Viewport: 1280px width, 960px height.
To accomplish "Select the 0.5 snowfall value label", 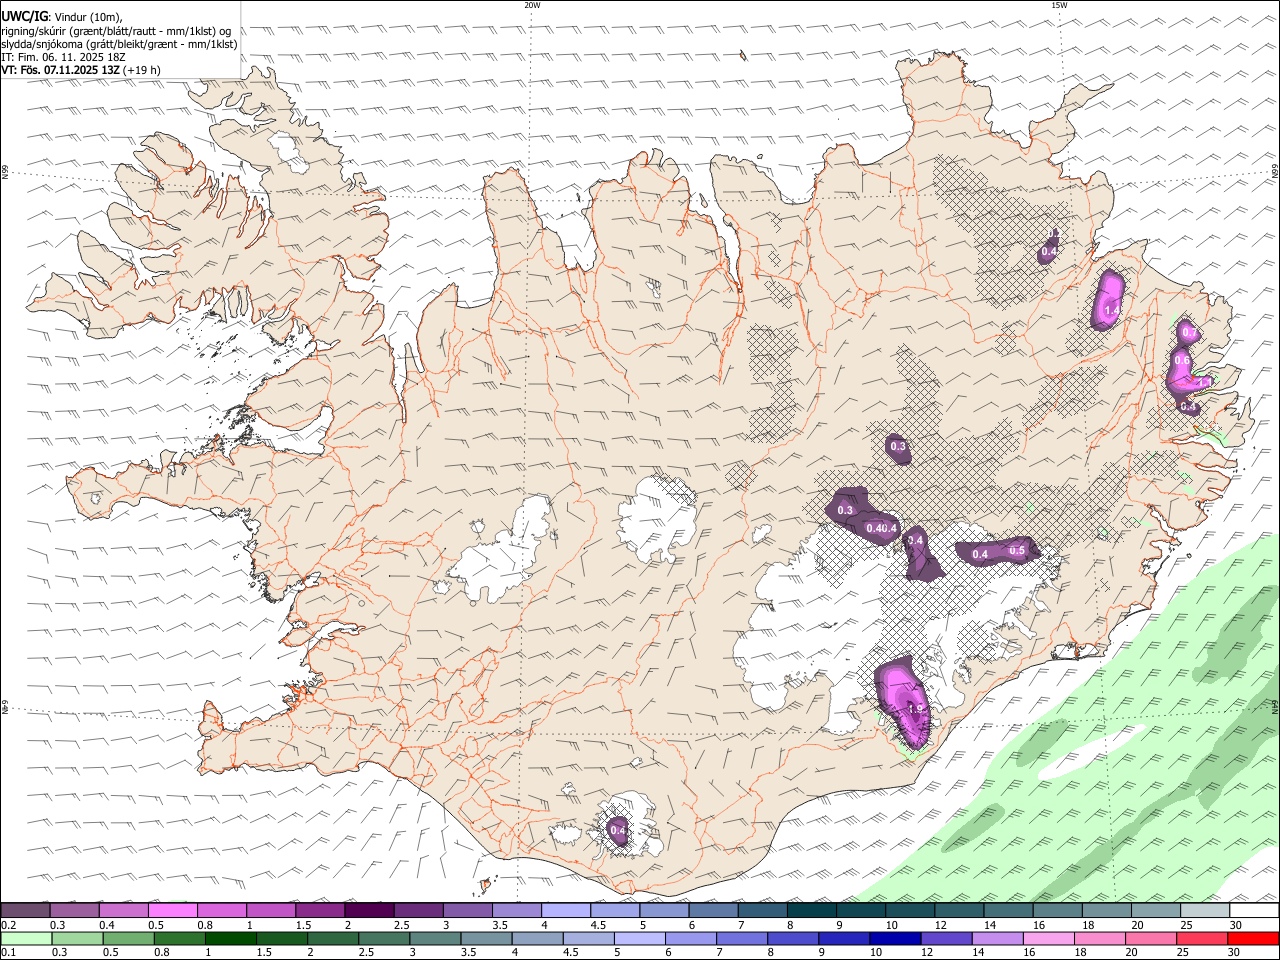I will click(x=1018, y=550).
